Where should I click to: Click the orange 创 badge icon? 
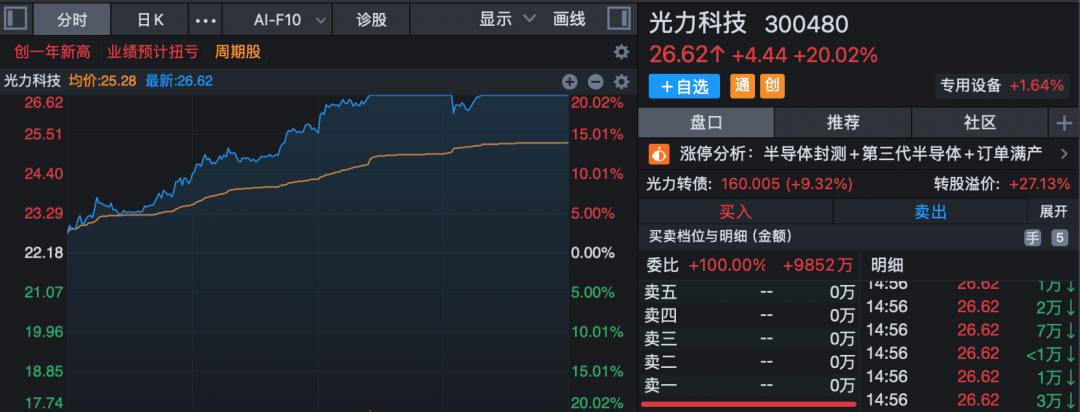tap(772, 87)
